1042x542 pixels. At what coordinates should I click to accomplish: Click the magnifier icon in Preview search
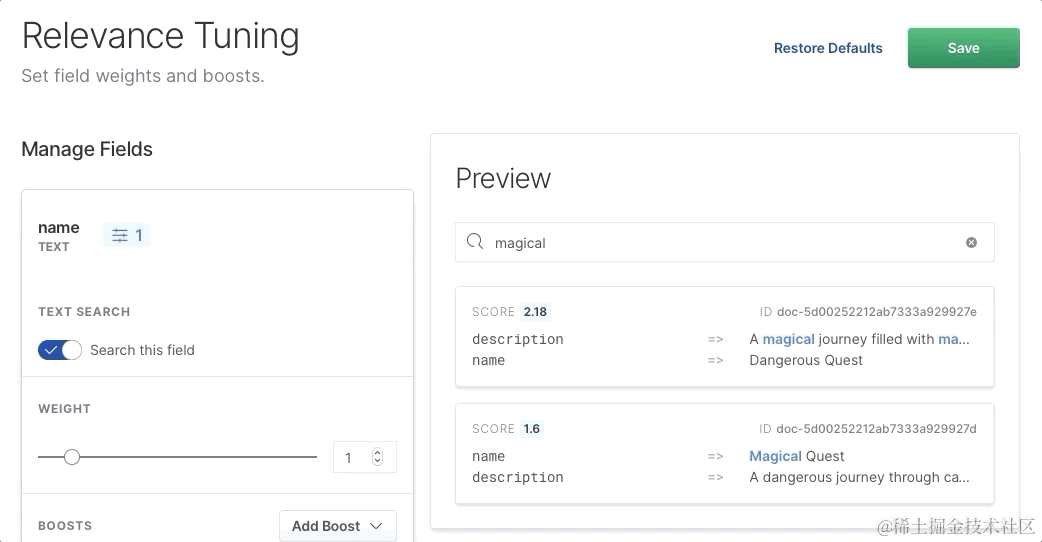coord(475,242)
